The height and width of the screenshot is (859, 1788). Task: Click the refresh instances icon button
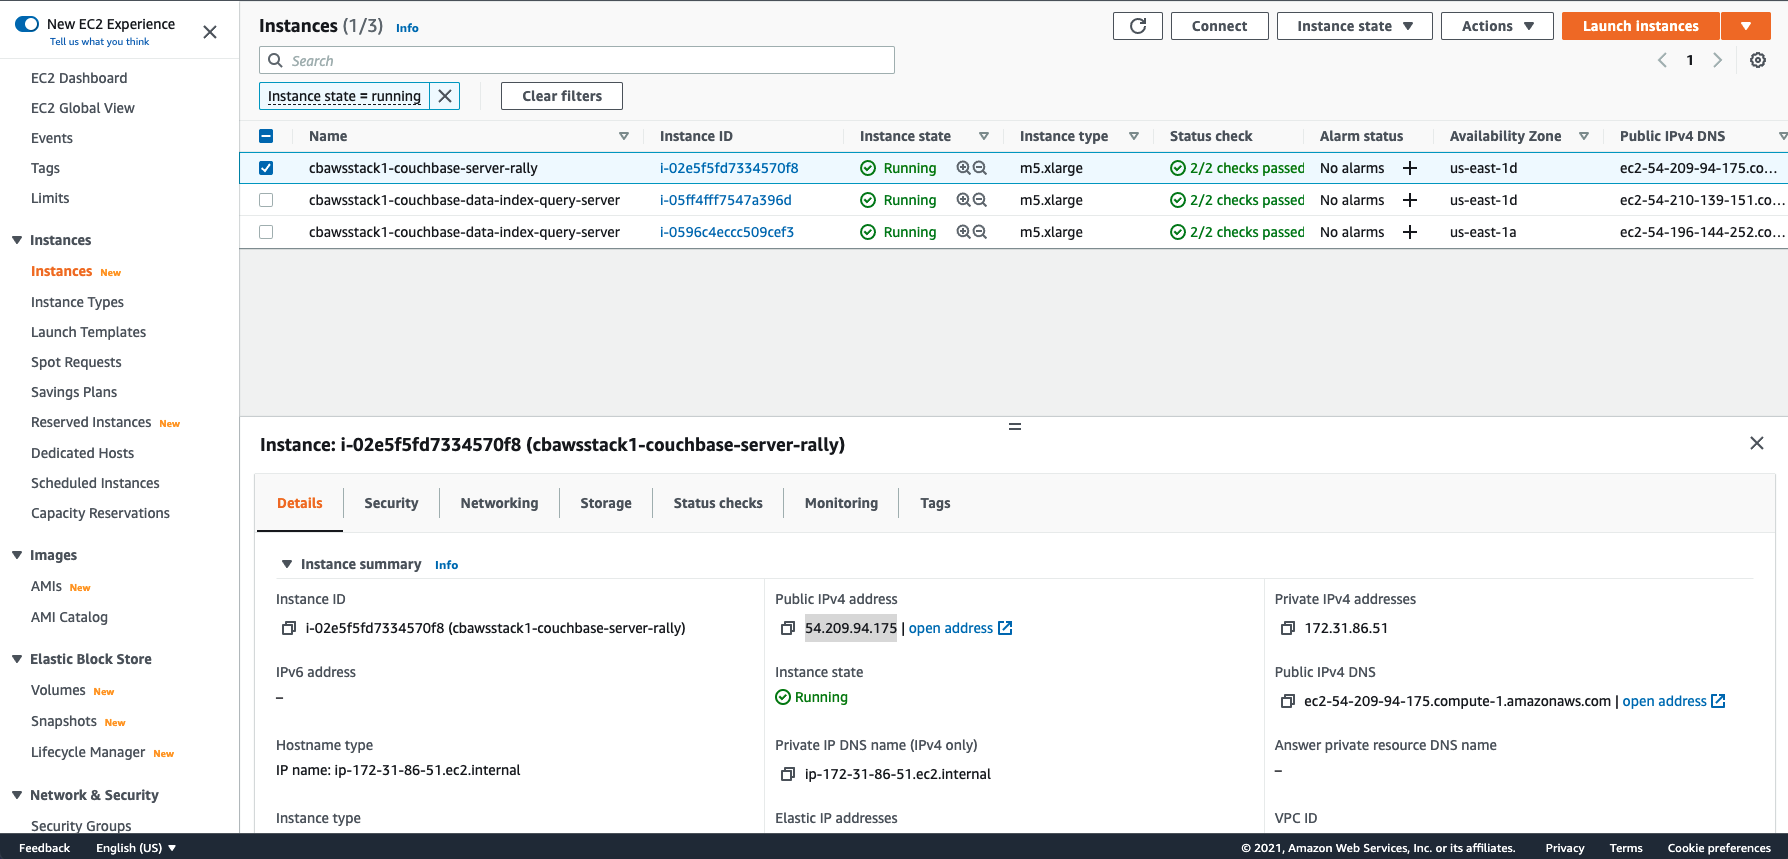[x=1137, y=26]
